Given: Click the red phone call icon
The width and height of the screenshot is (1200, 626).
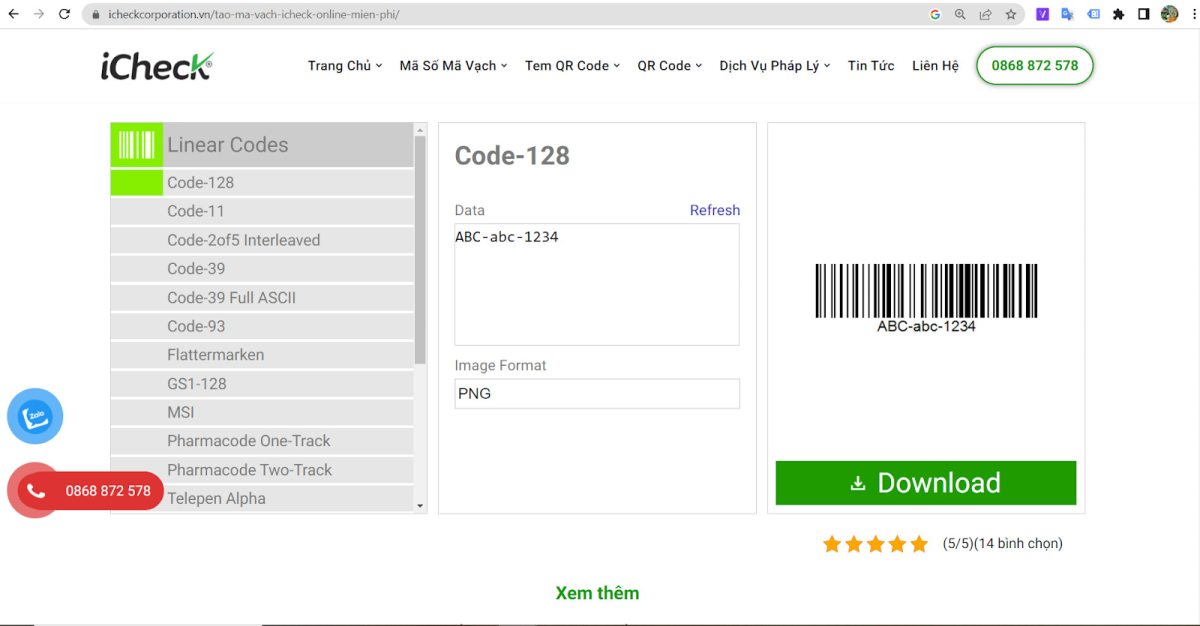Looking at the screenshot, I should coord(37,491).
